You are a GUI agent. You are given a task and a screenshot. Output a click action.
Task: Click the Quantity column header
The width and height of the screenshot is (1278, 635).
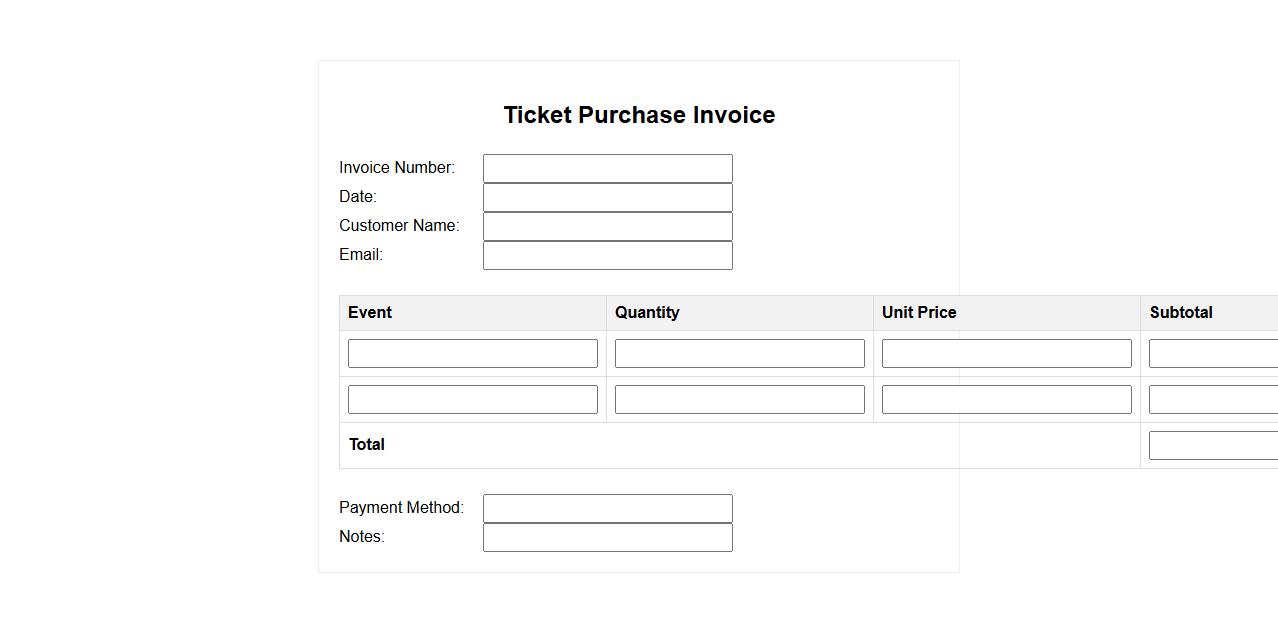pos(647,312)
